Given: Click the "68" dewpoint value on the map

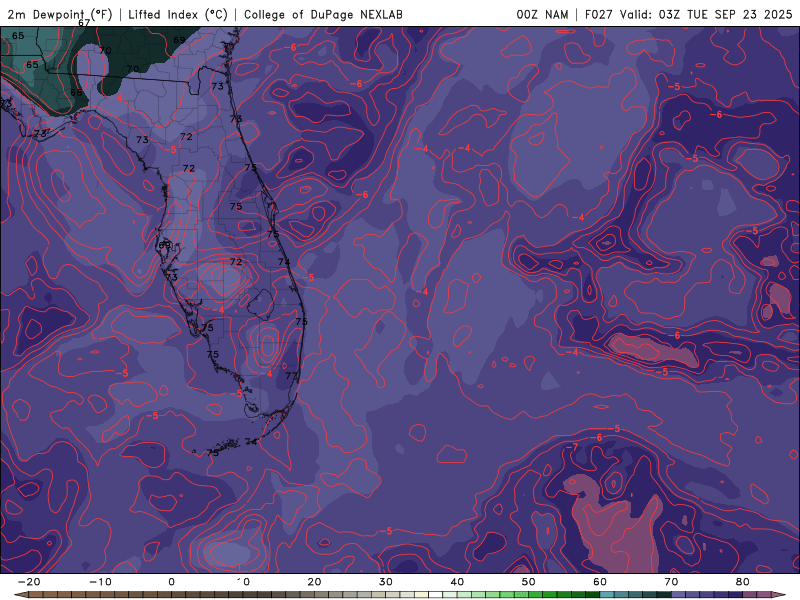Looking at the screenshot, I should [76, 92].
